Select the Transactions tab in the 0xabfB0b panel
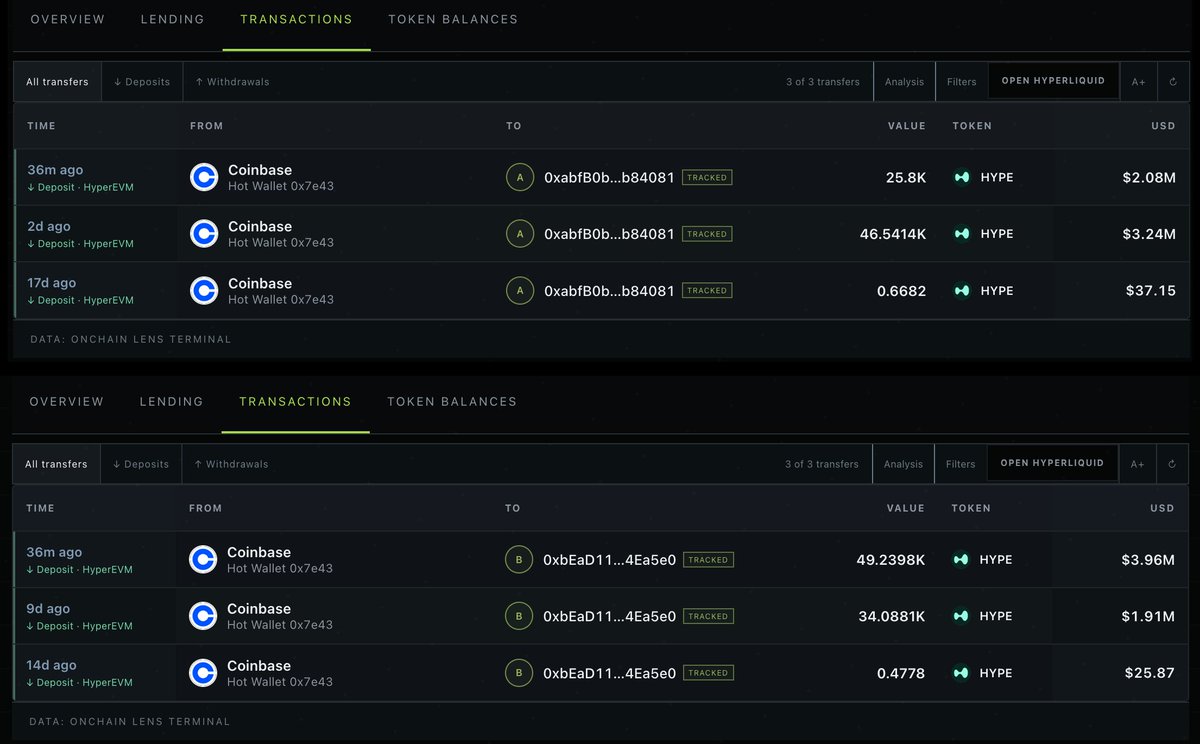 pyautogui.click(x=297, y=19)
